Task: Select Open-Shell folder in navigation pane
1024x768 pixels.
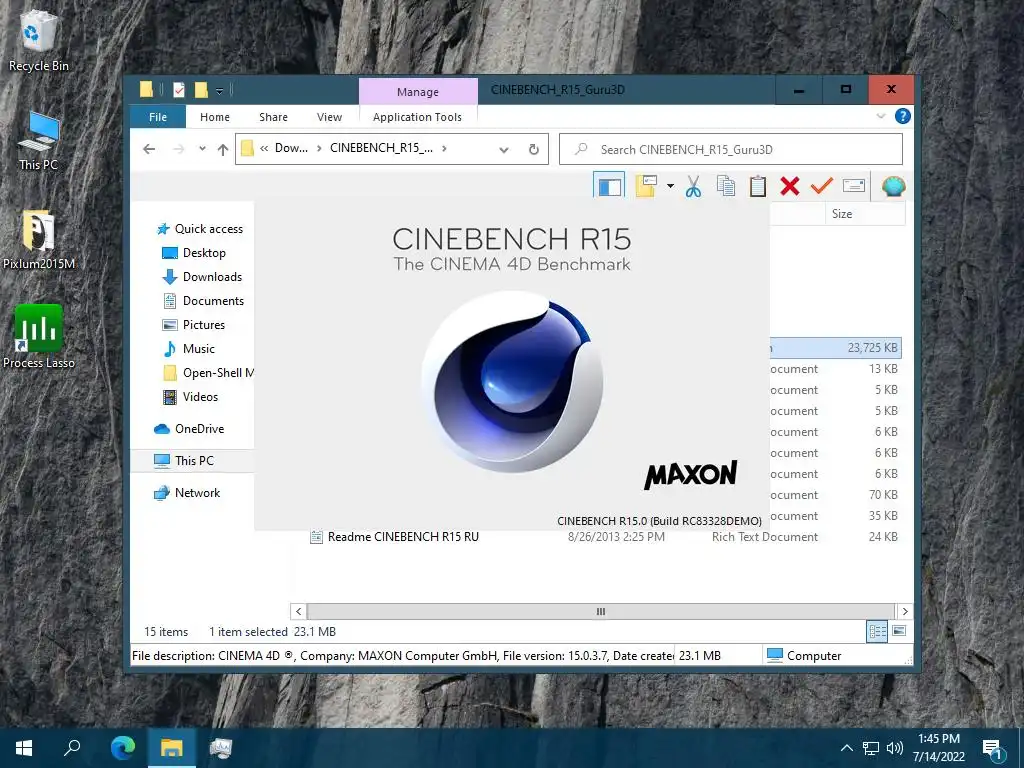Action: [208, 373]
